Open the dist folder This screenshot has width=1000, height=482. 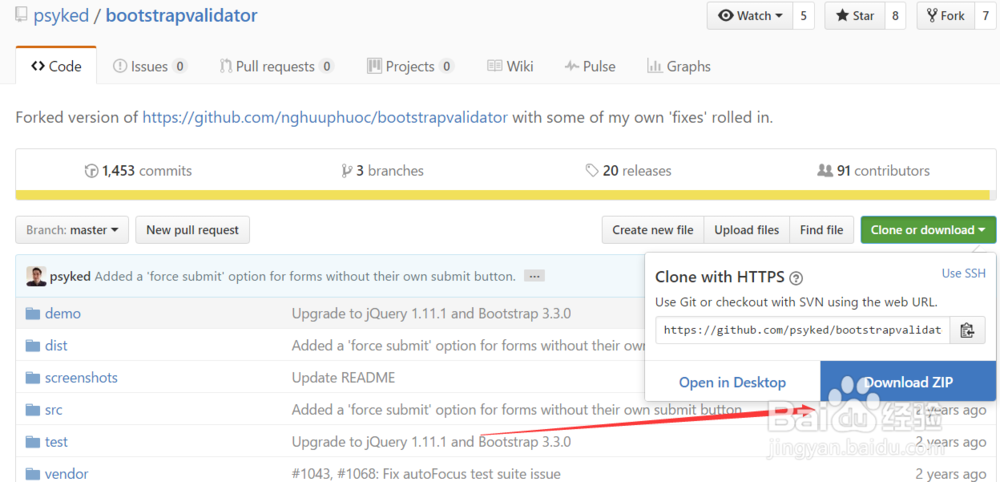(56, 346)
